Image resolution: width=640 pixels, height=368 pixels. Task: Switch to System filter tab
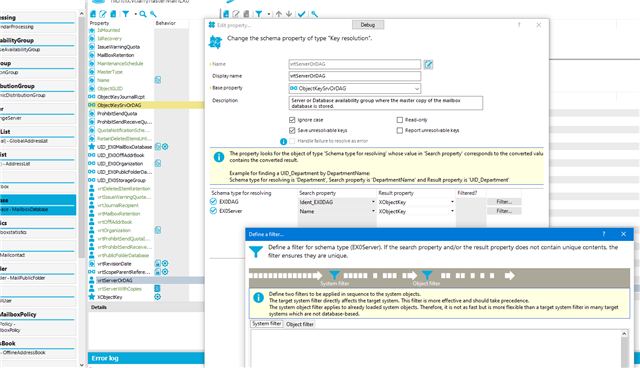[267, 324]
